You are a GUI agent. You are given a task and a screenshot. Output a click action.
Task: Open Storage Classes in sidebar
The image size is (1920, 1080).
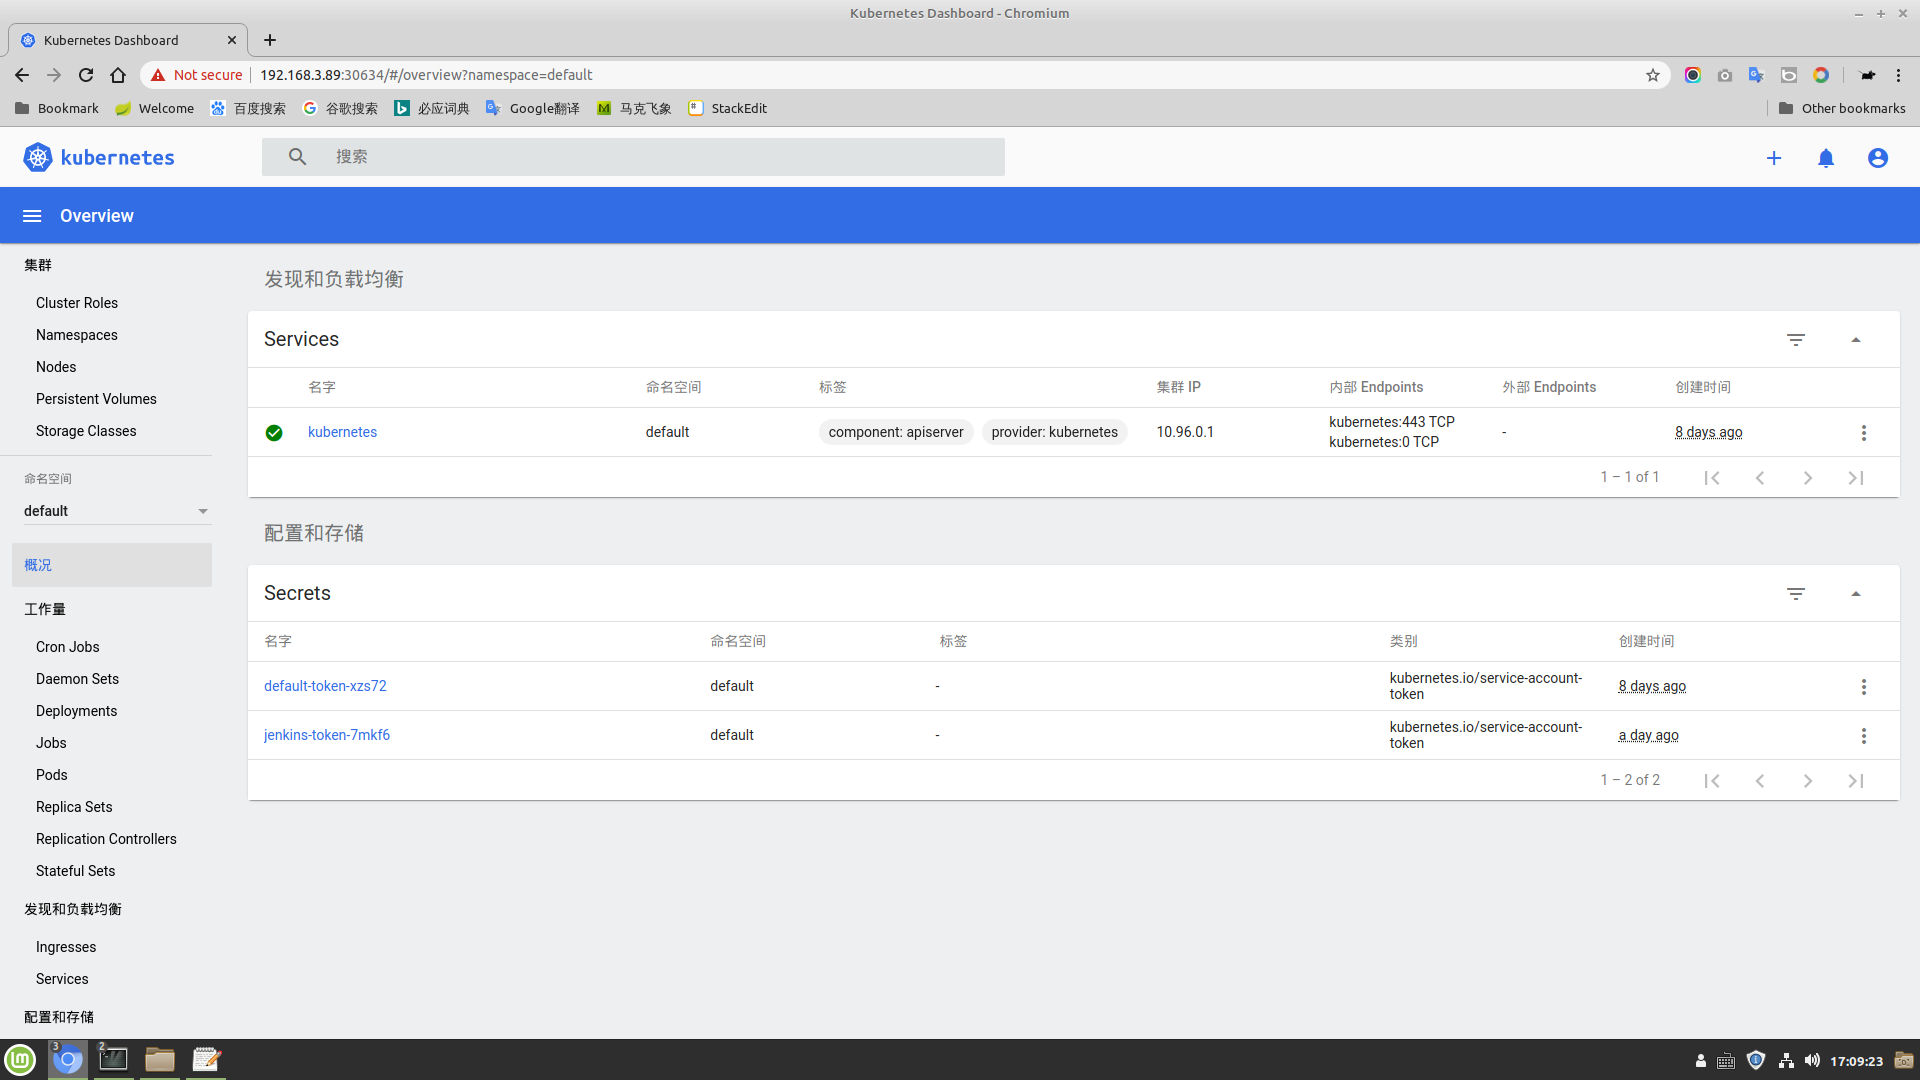pos(86,431)
